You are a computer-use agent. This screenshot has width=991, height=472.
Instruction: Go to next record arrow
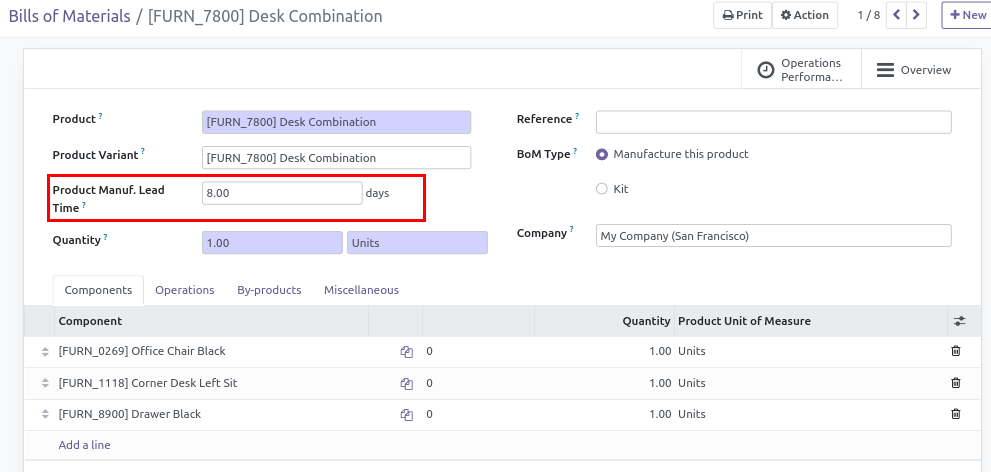click(916, 15)
